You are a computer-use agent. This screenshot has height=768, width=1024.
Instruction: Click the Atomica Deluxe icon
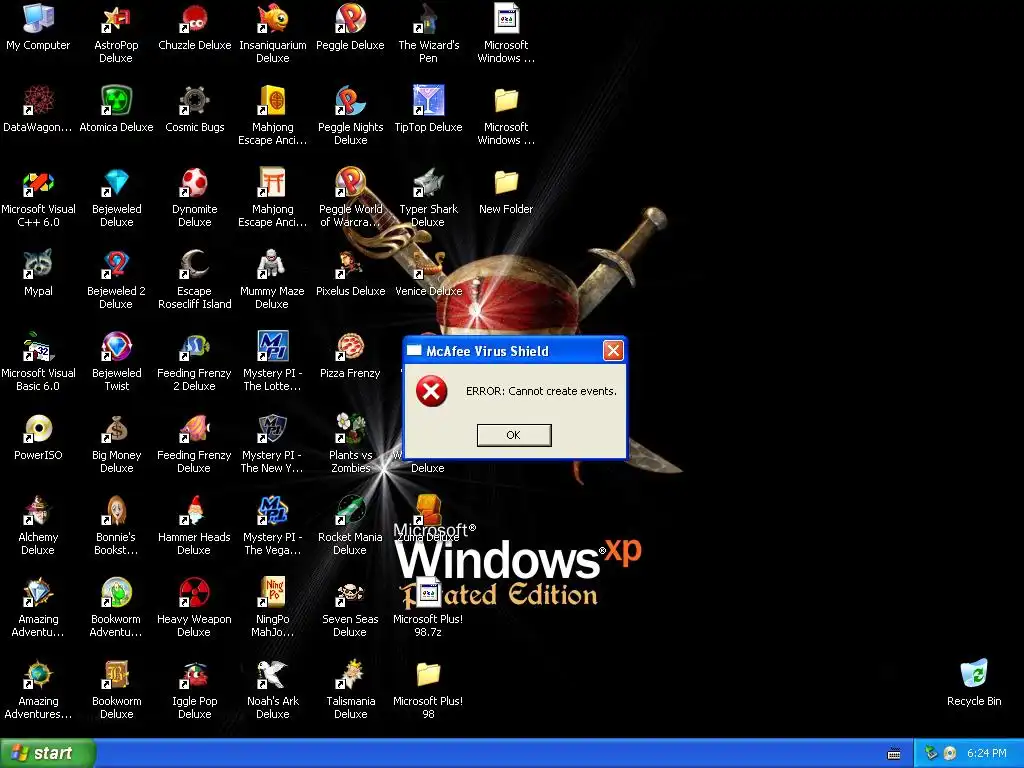[116, 101]
